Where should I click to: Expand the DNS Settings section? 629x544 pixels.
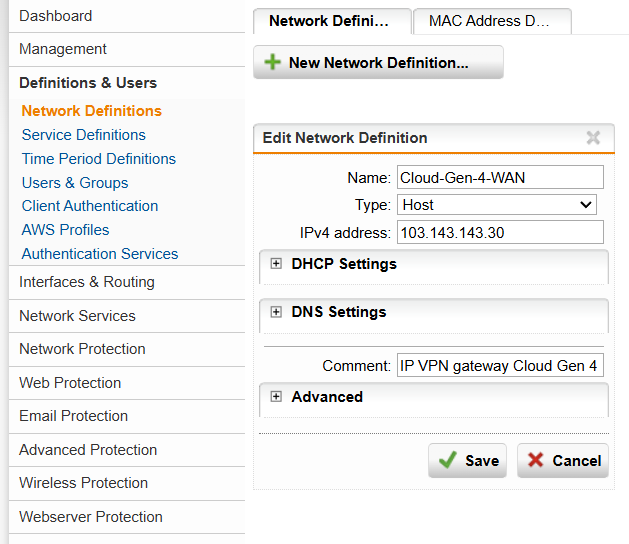[276, 312]
